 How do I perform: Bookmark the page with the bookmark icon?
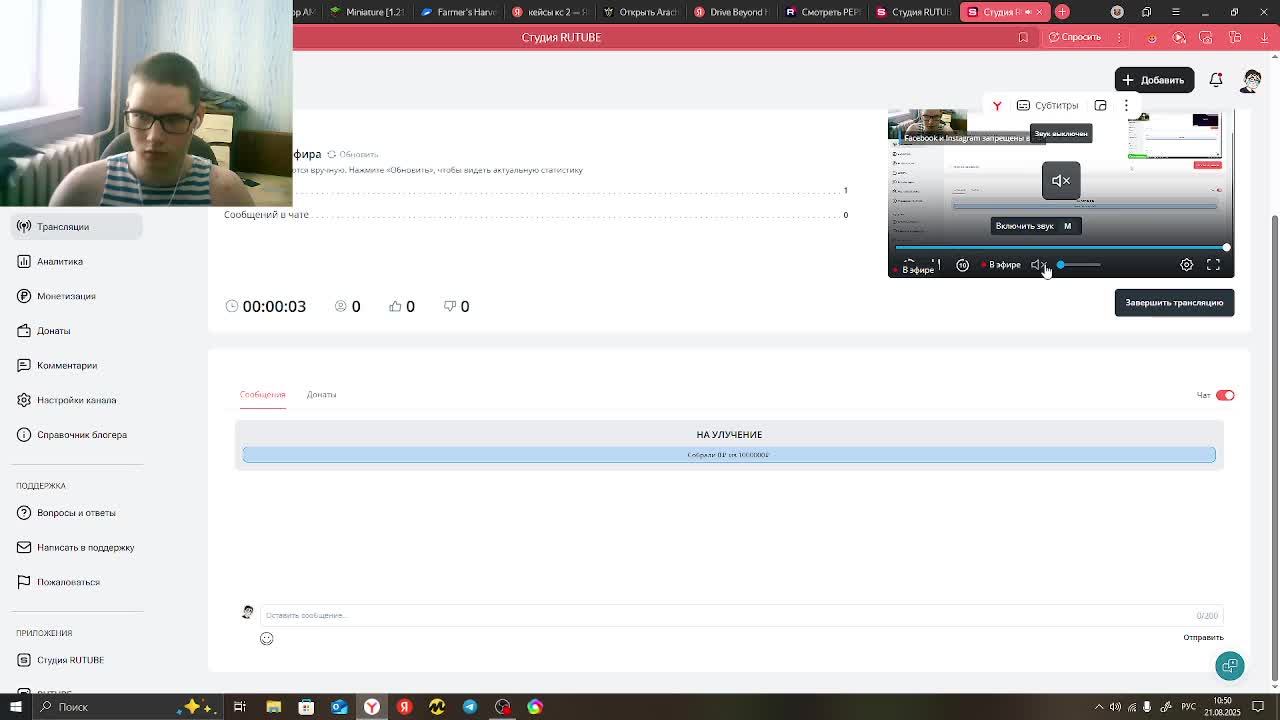[x=1023, y=38]
